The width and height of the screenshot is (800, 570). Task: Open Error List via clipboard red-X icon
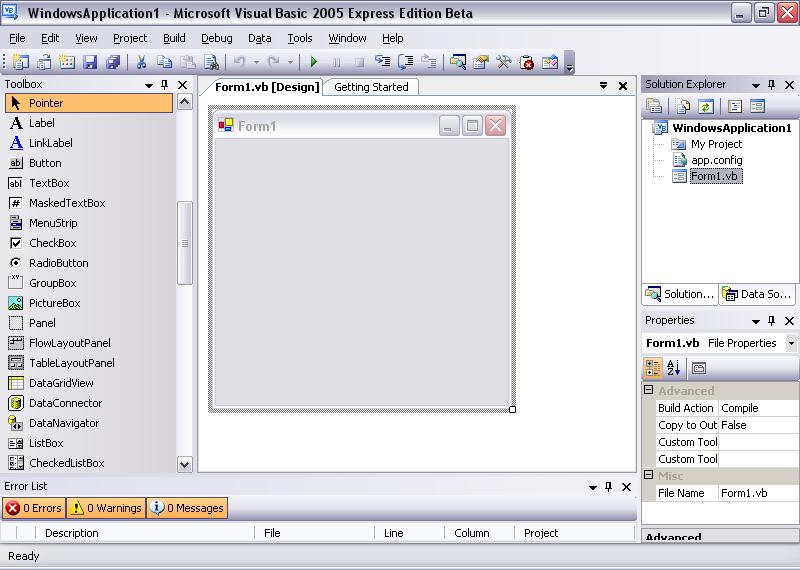click(x=527, y=62)
